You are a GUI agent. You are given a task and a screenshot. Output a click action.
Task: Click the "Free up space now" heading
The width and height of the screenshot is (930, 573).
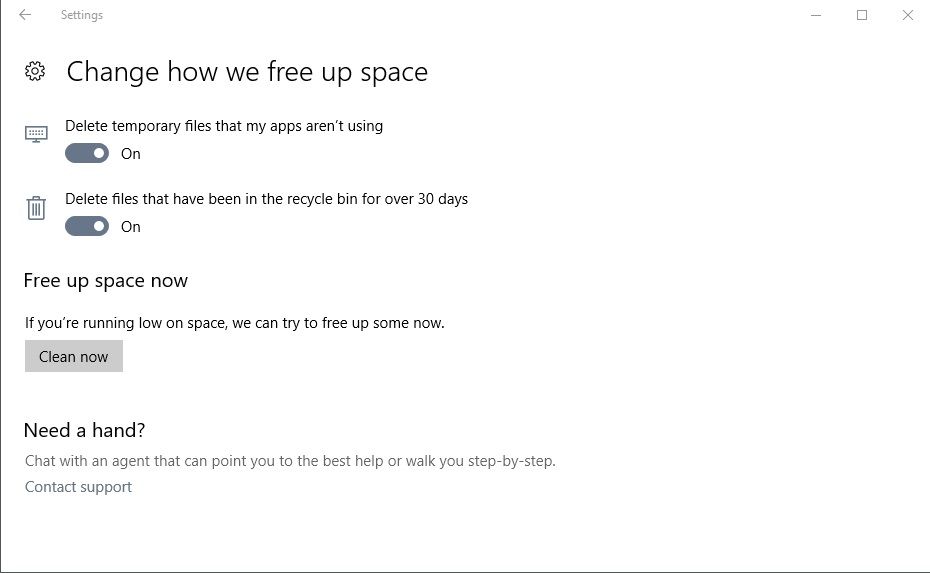(106, 280)
